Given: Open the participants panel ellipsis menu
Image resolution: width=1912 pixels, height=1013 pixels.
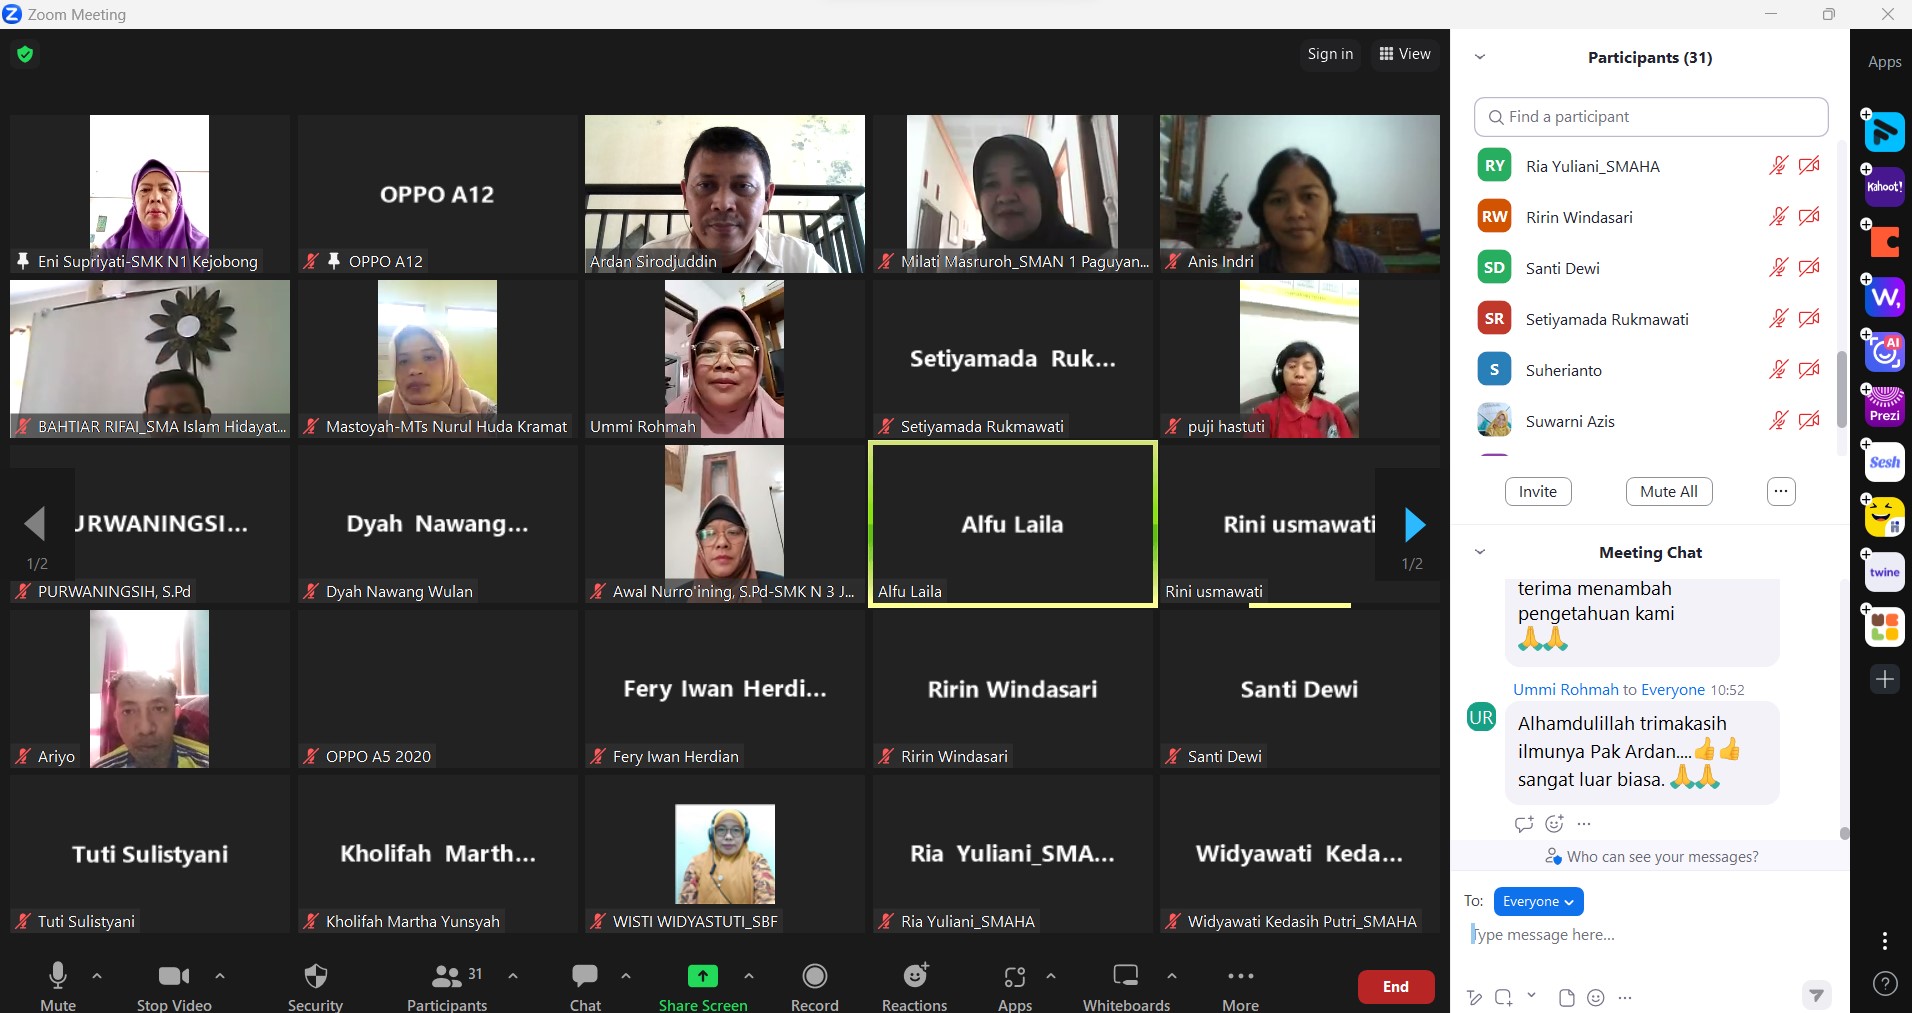Looking at the screenshot, I should tap(1781, 492).
